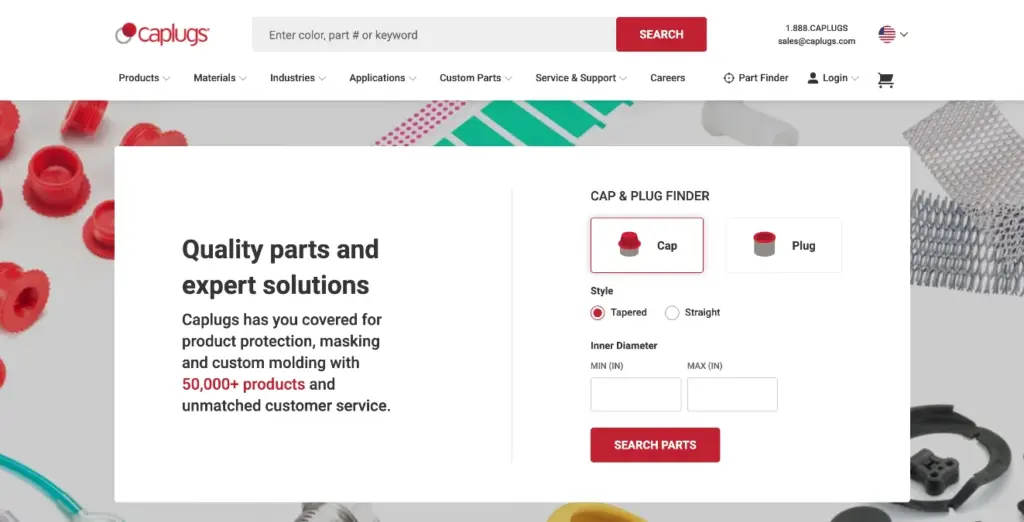Expand the Materials dropdown menu
1024x522 pixels.
click(x=220, y=78)
